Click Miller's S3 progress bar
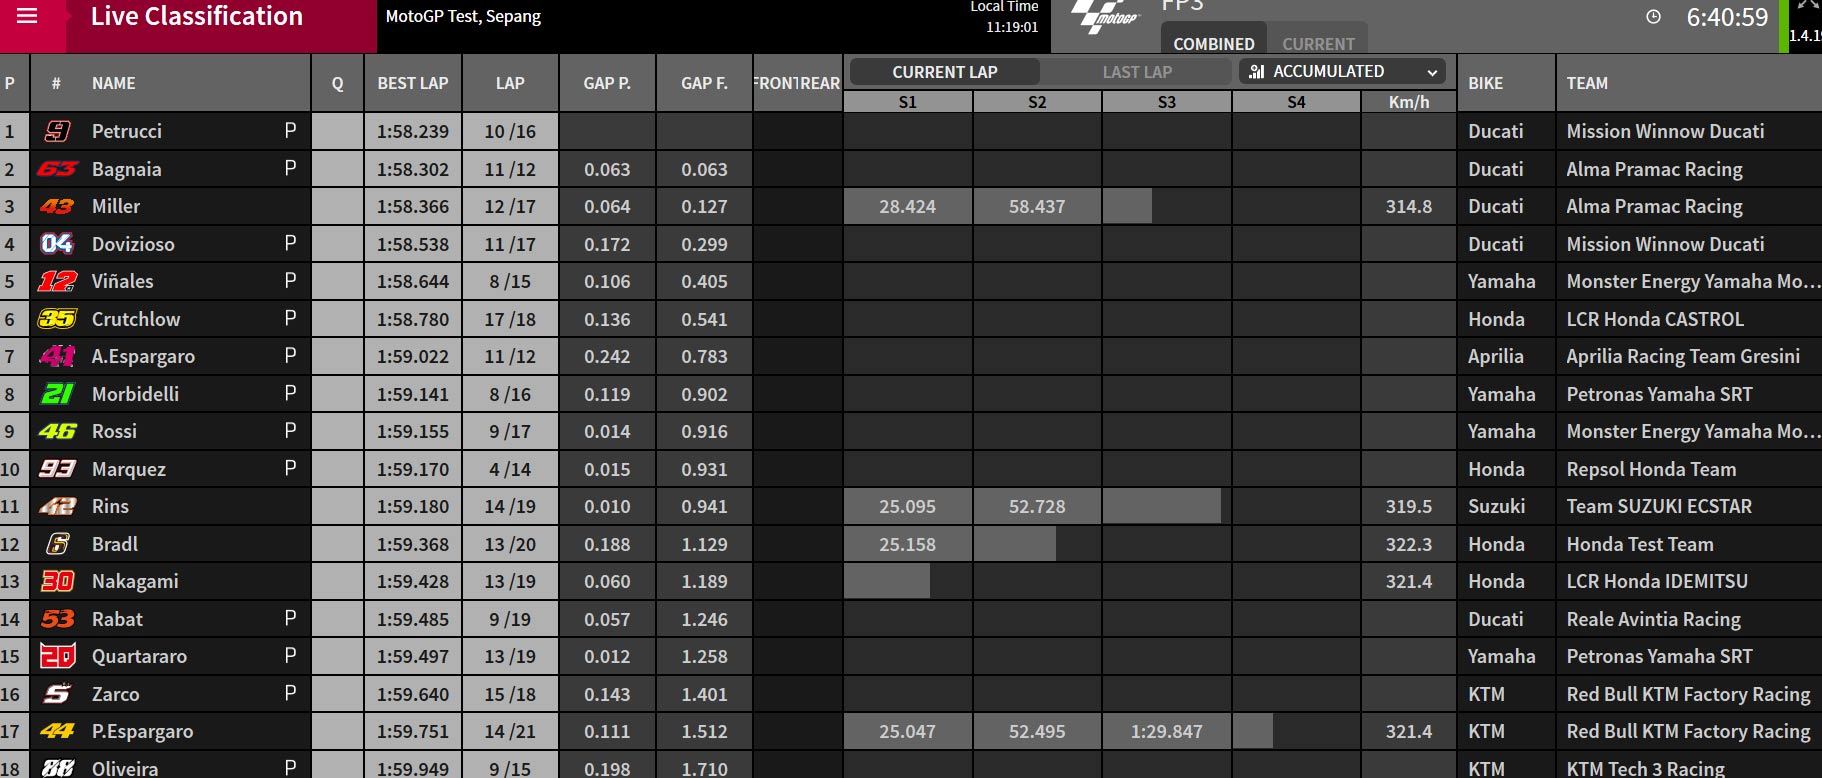1822x778 pixels. coord(1127,206)
